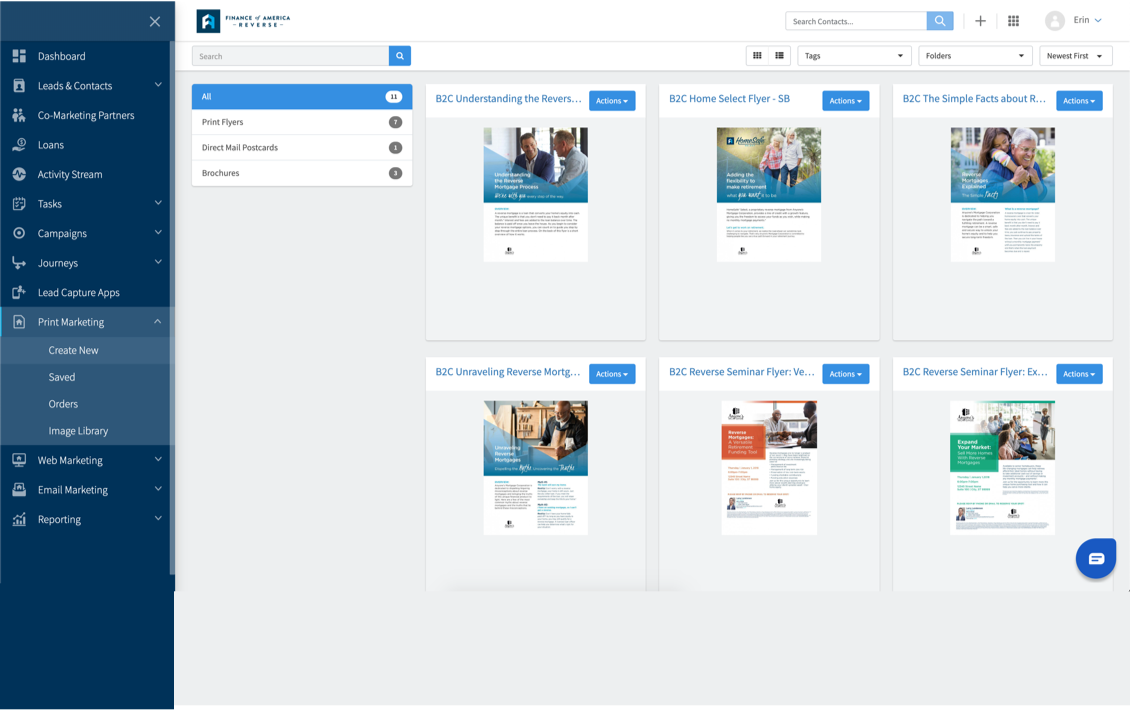Click the Loans icon in the sidebar
This screenshot has height=710, width=1130.
19,145
